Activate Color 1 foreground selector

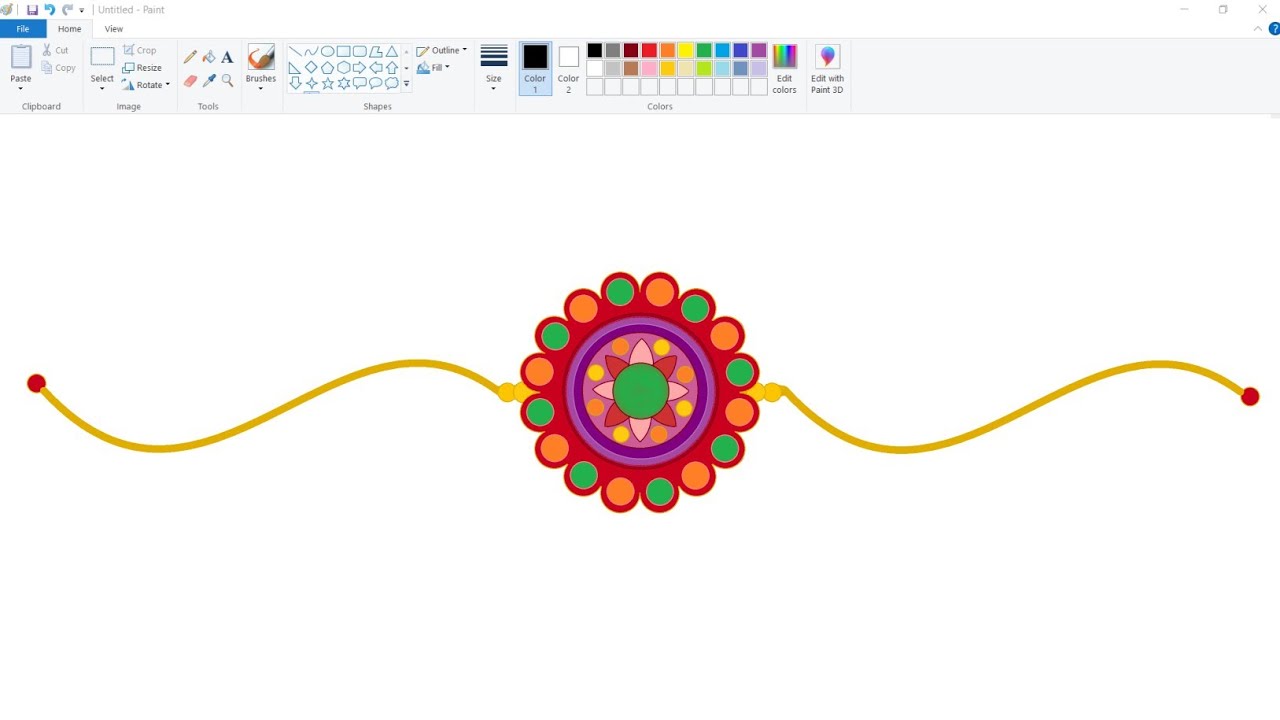(x=535, y=69)
